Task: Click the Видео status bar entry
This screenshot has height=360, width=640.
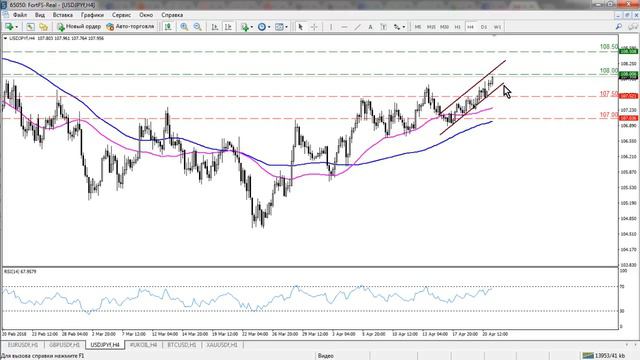Action: pos(326,356)
